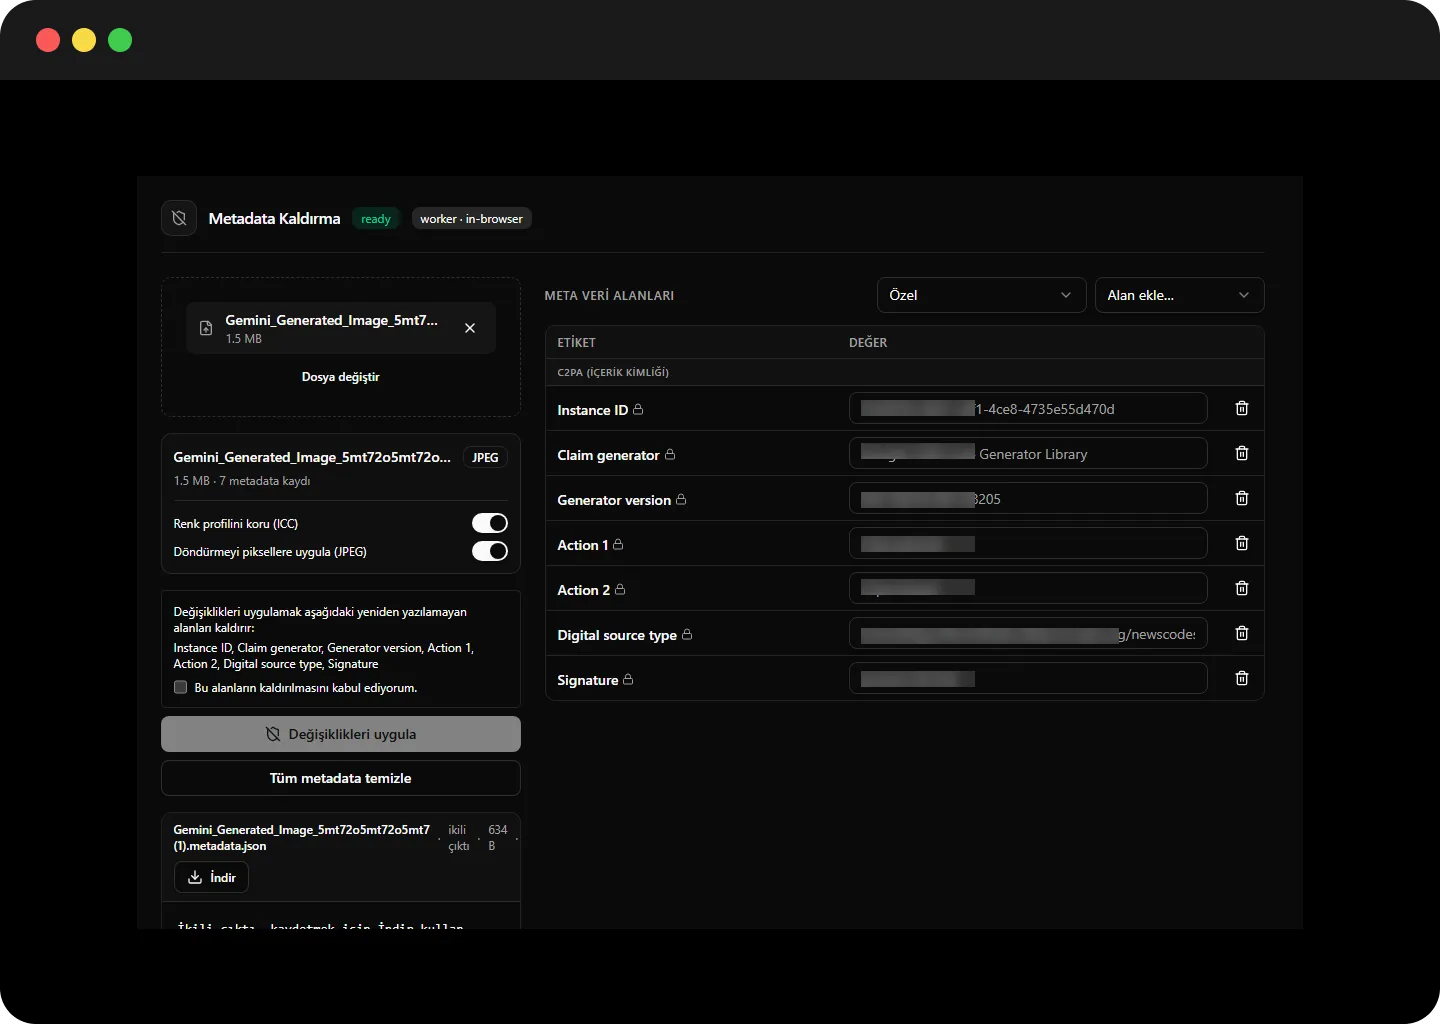Click the lock icon next to Action 1
Image resolution: width=1440 pixels, height=1024 pixels.
618,544
